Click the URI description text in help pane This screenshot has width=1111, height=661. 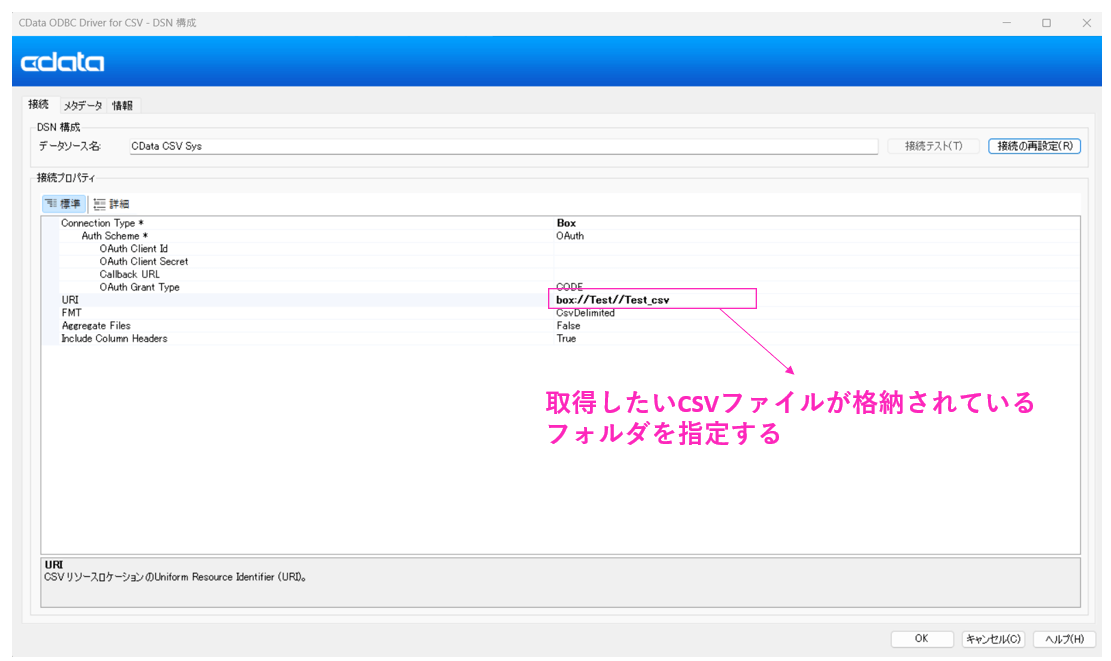pos(176,577)
